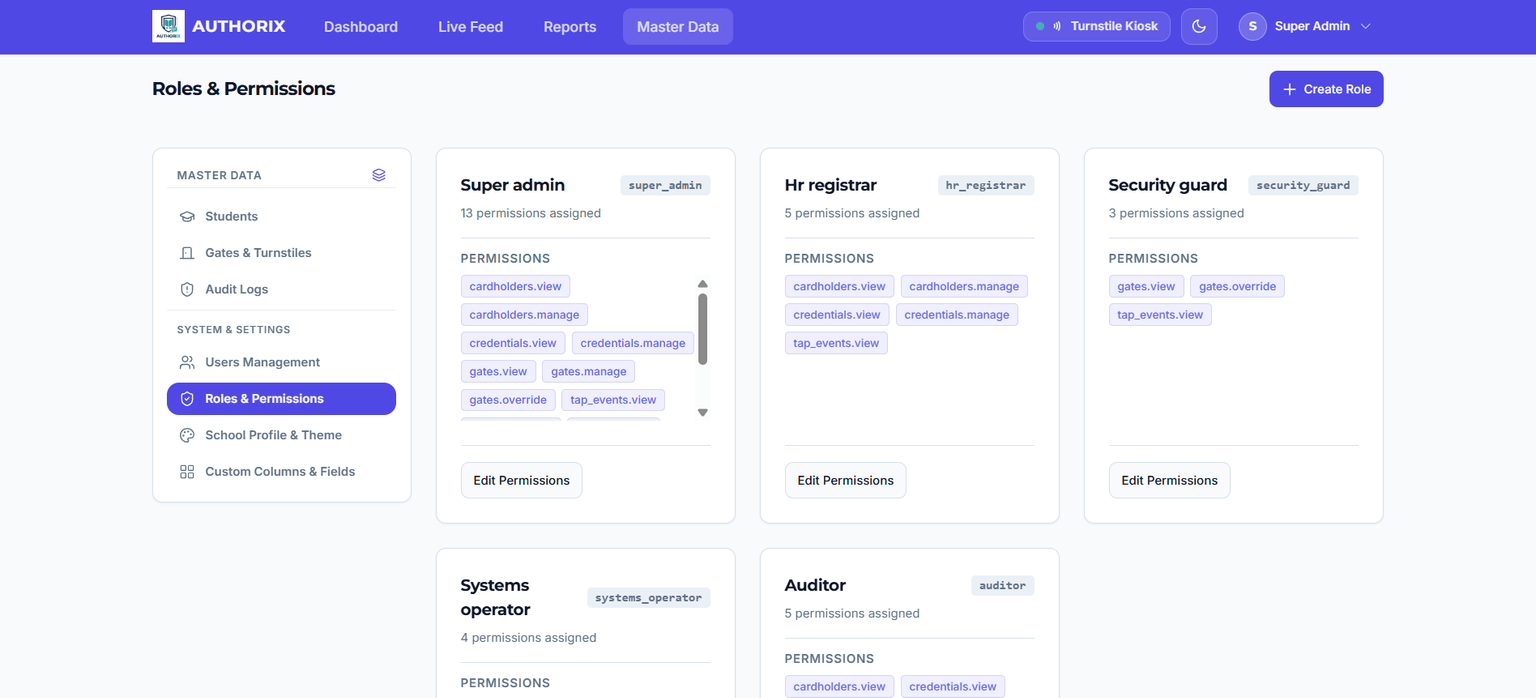This screenshot has width=1536, height=698.
Task: Open Custom Columns & Fields
Action: pos(281,471)
